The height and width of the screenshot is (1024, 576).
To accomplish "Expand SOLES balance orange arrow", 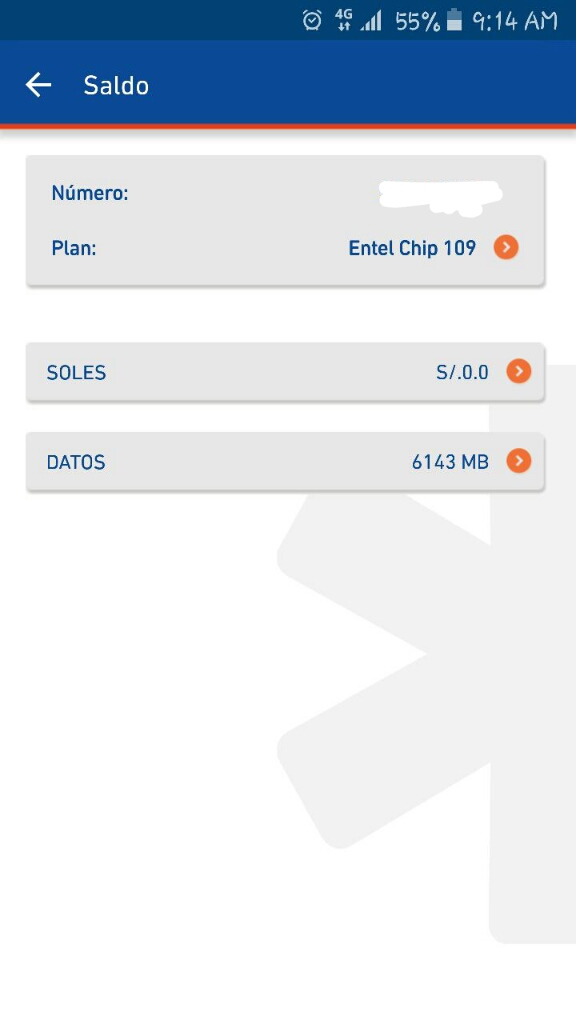I will click(519, 372).
